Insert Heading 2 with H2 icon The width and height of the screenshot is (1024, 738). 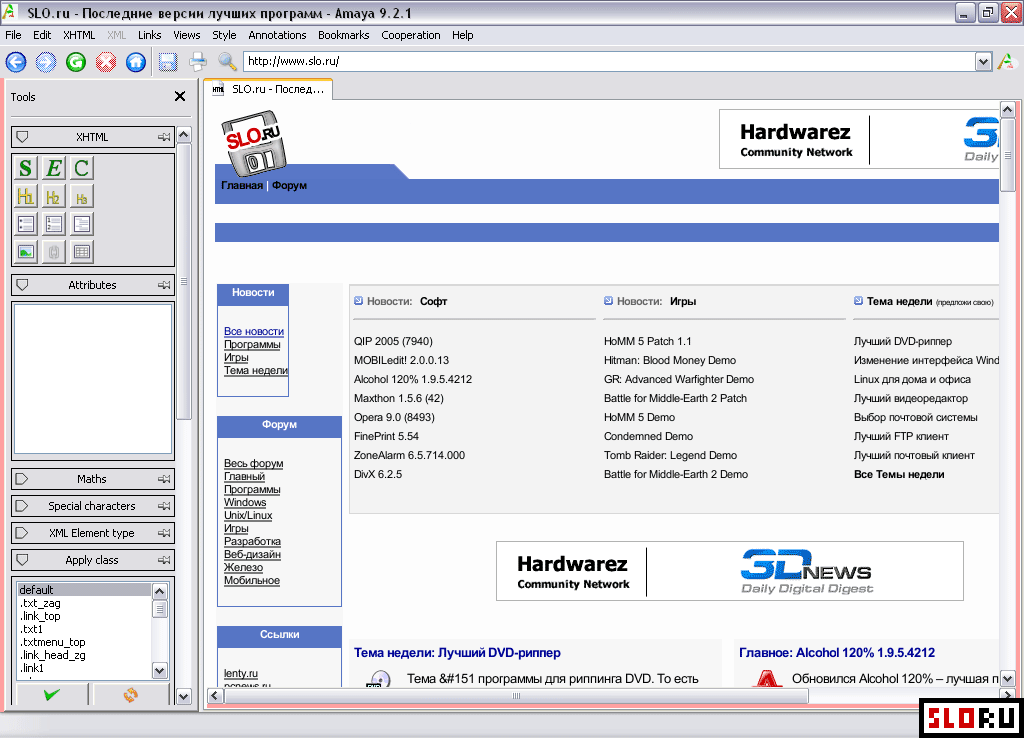tap(54, 197)
